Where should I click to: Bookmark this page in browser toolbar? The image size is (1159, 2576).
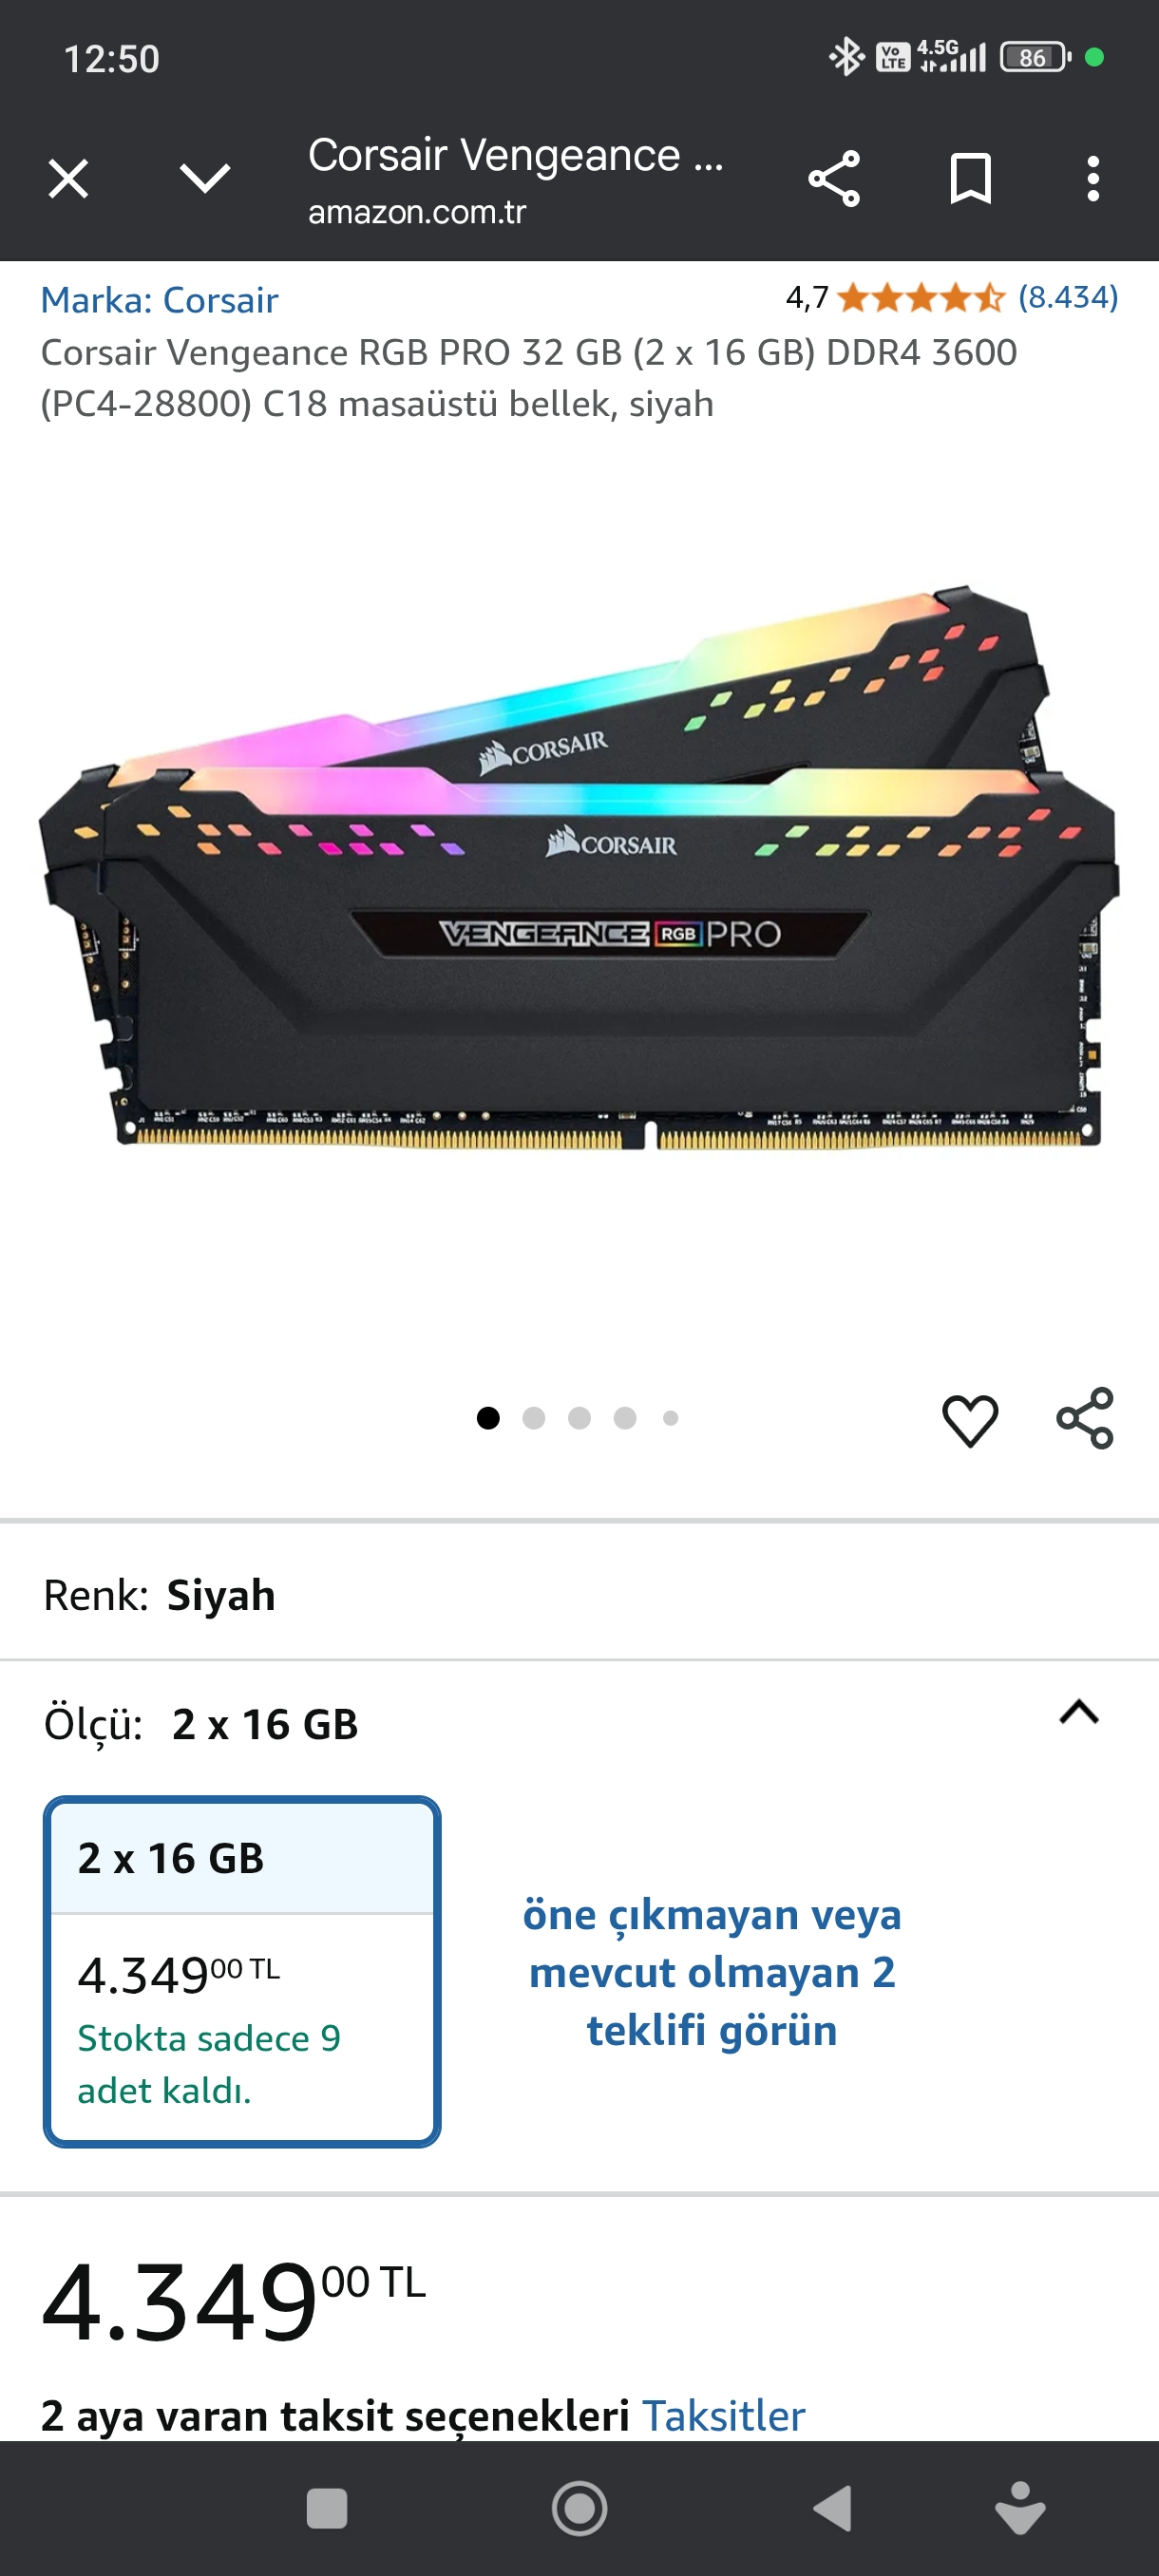click(970, 179)
